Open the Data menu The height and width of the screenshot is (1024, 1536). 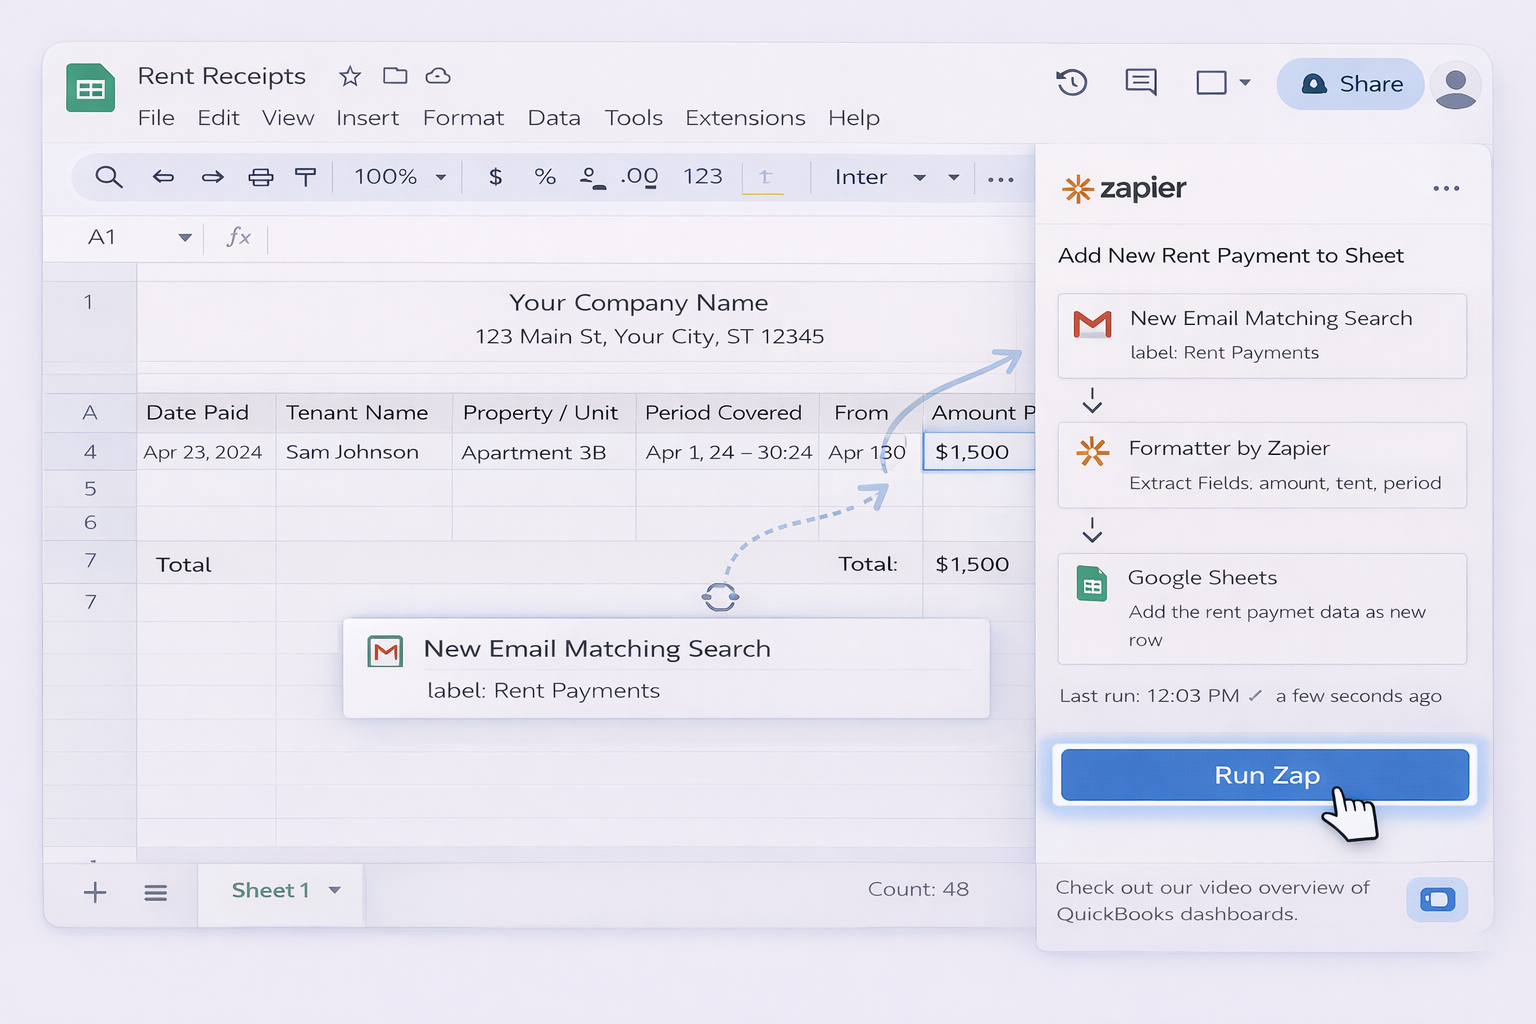click(554, 118)
